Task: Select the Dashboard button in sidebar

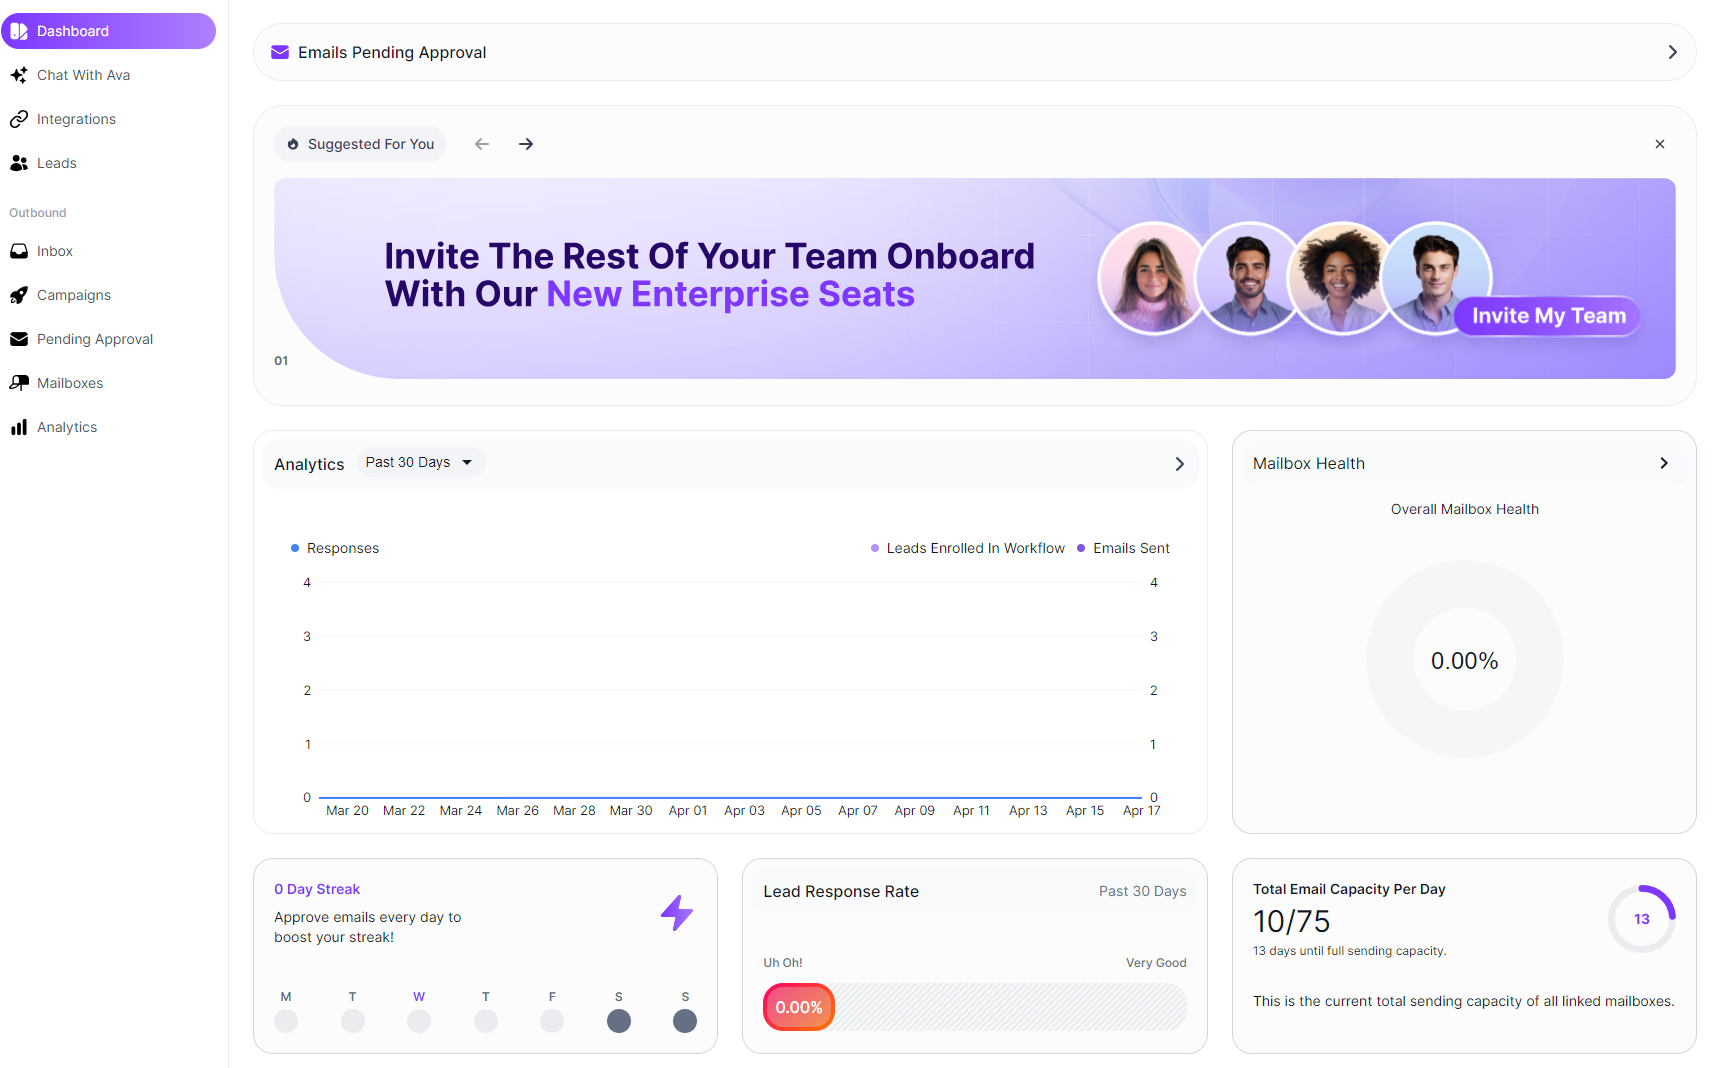Action: (108, 31)
